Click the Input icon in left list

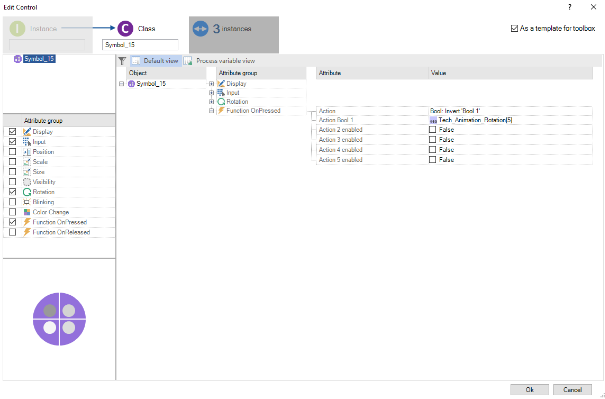pyautogui.click(x=27, y=142)
